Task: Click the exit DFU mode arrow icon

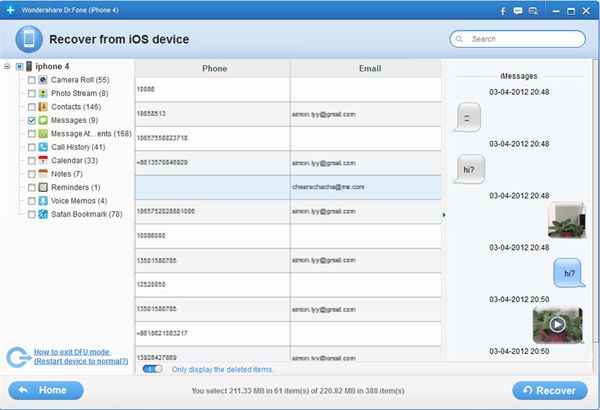Action: click(18, 358)
